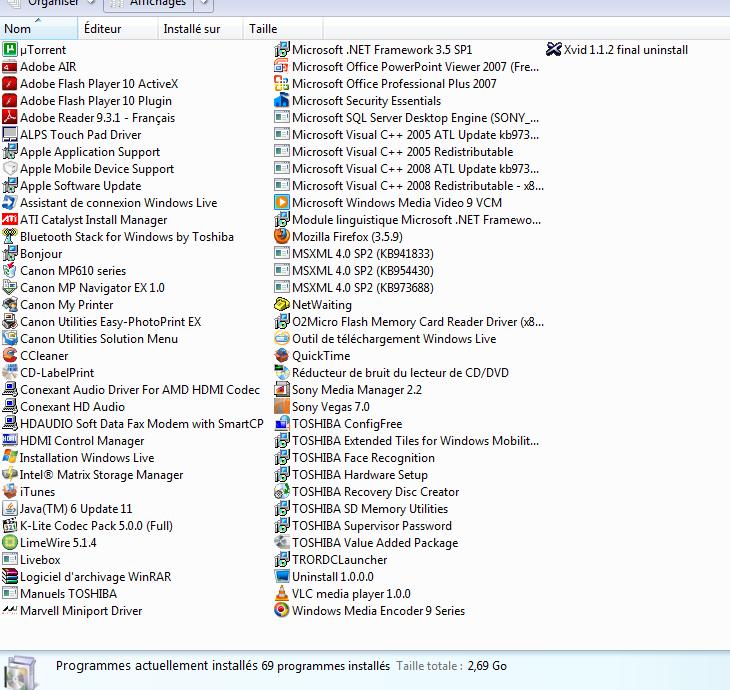Viewport: 730px width, 690px height.
Task: Open the Organiser toolbar menu
Action: 51,4
